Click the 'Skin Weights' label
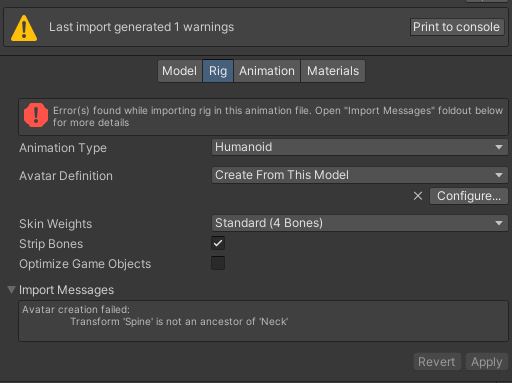 point(56,224)
